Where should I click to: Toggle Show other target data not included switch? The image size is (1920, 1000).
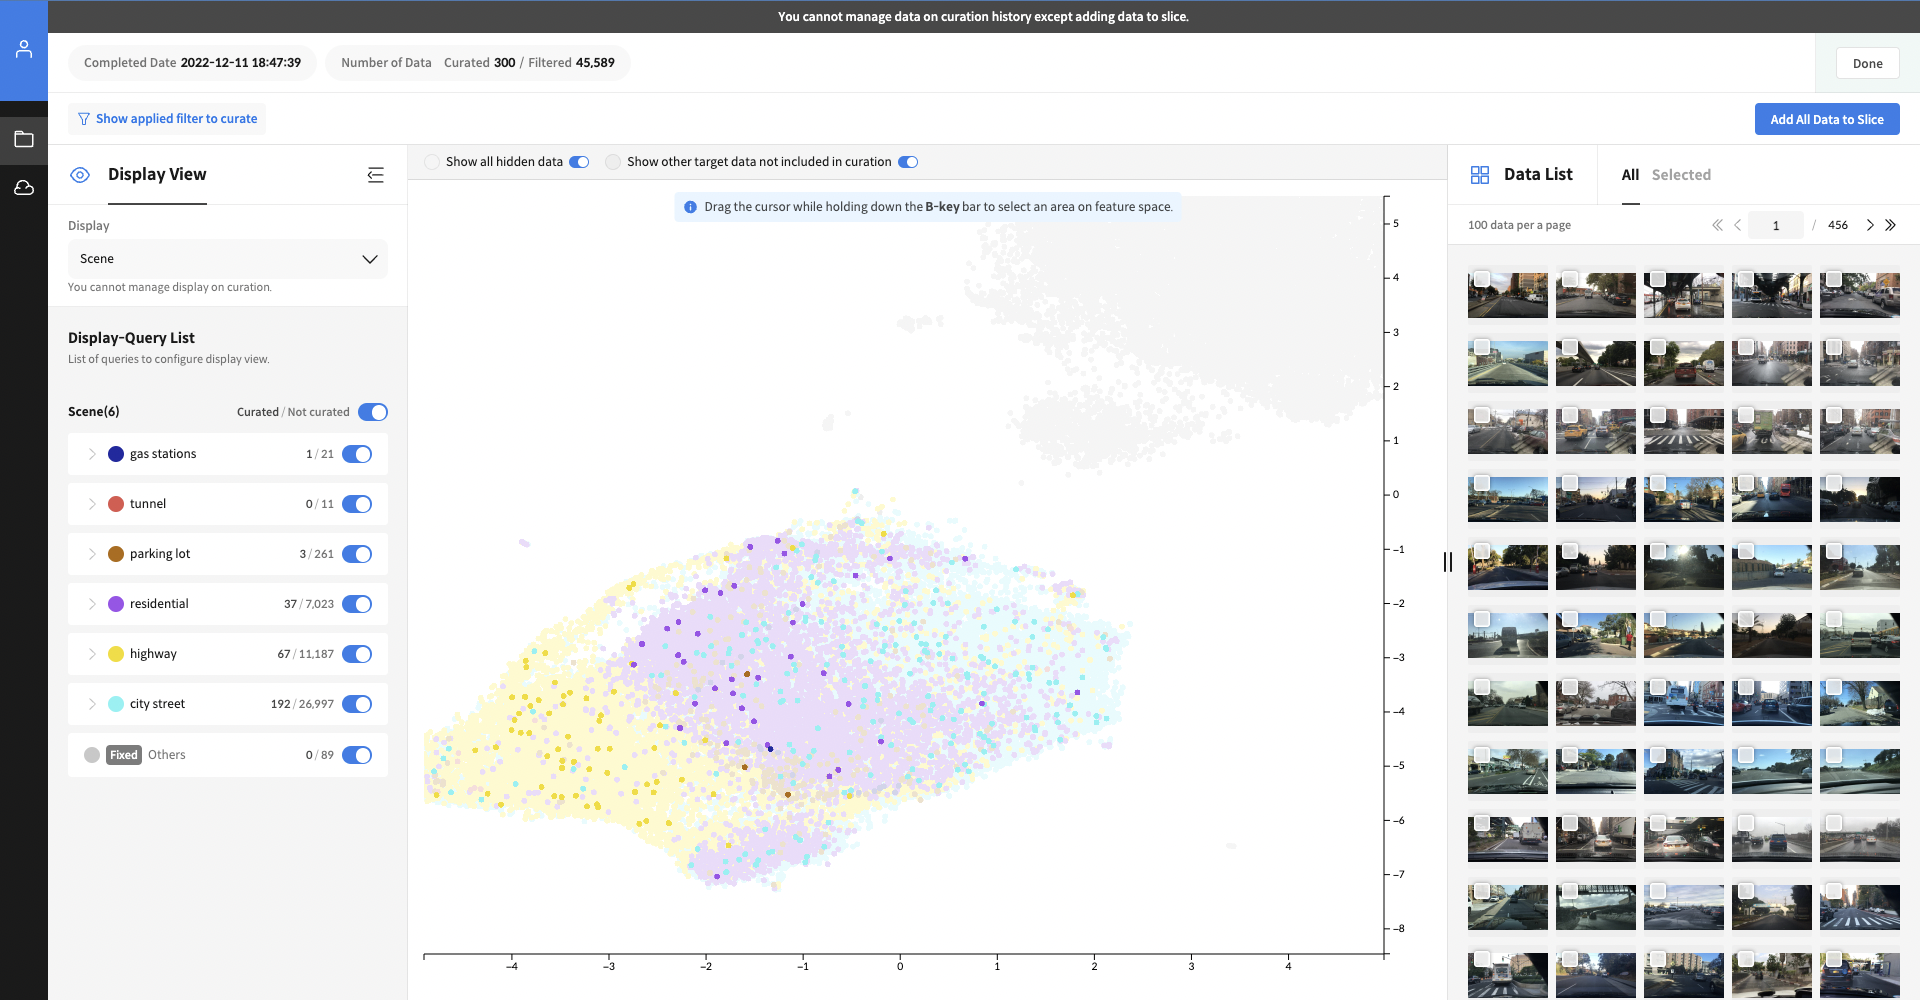pyautogui.click(x=908, y=162)
